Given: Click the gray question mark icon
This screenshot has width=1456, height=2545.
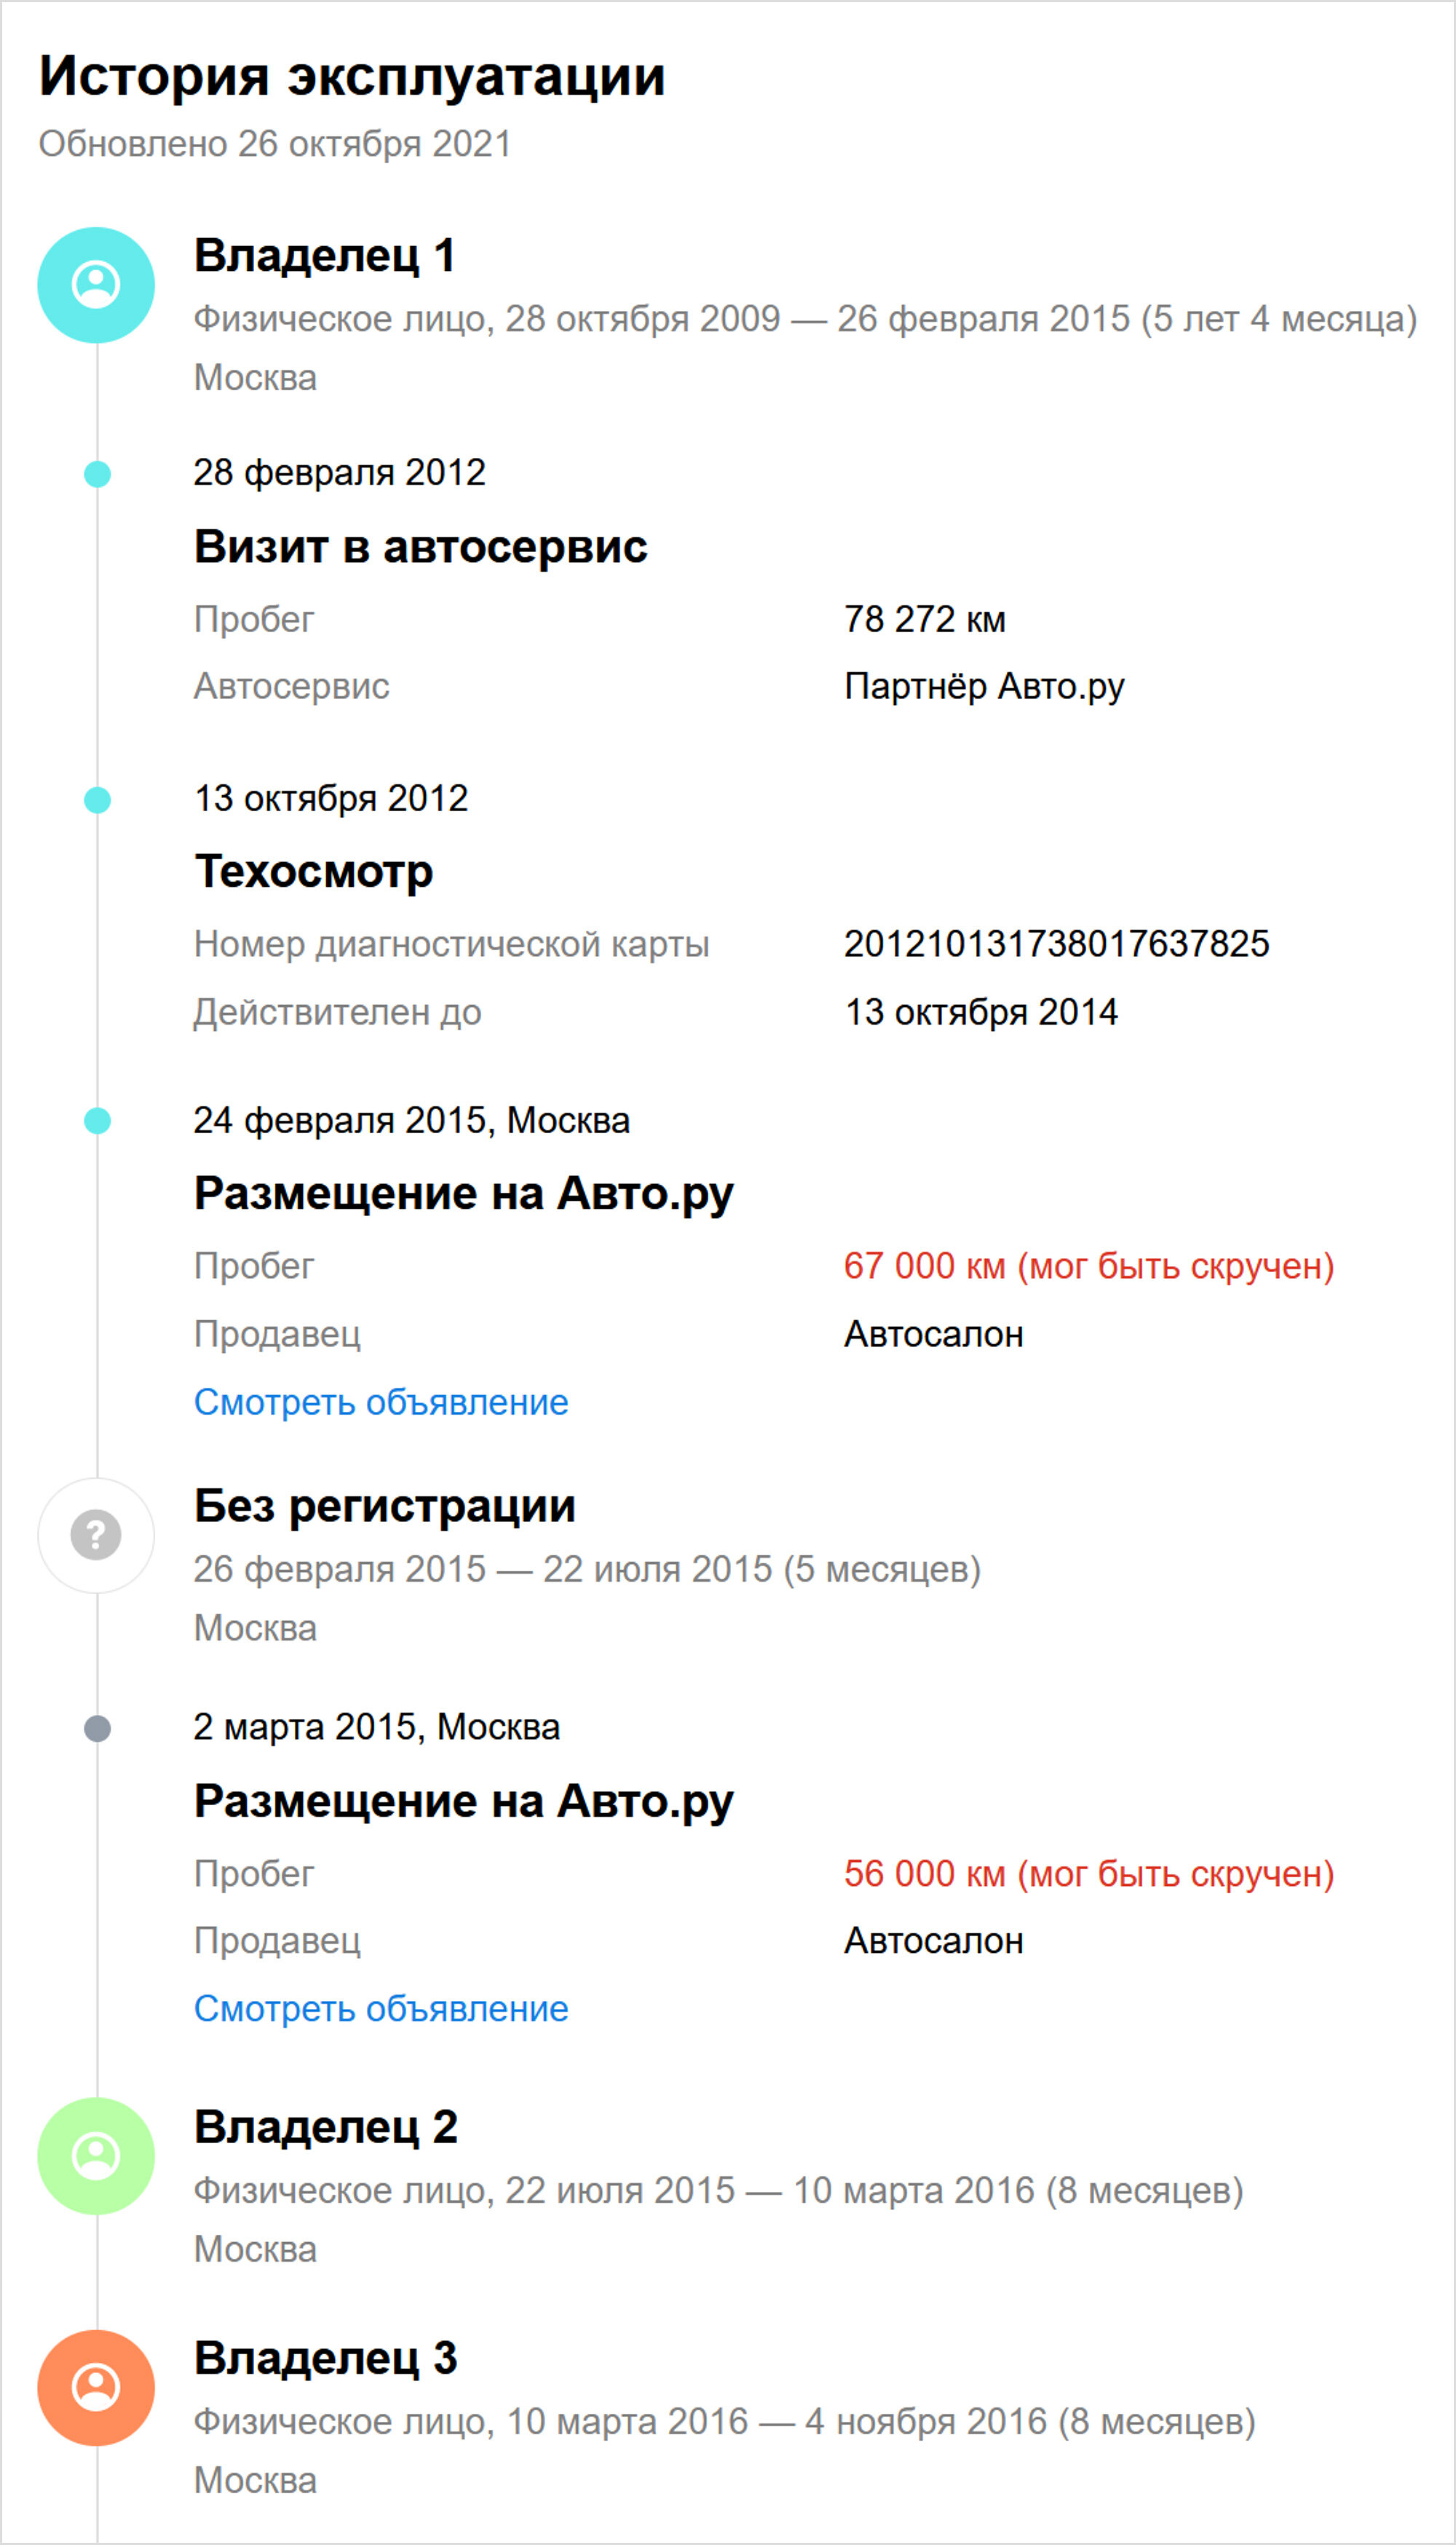Looking at the screenshot, I should click(x=96, y=1535).
